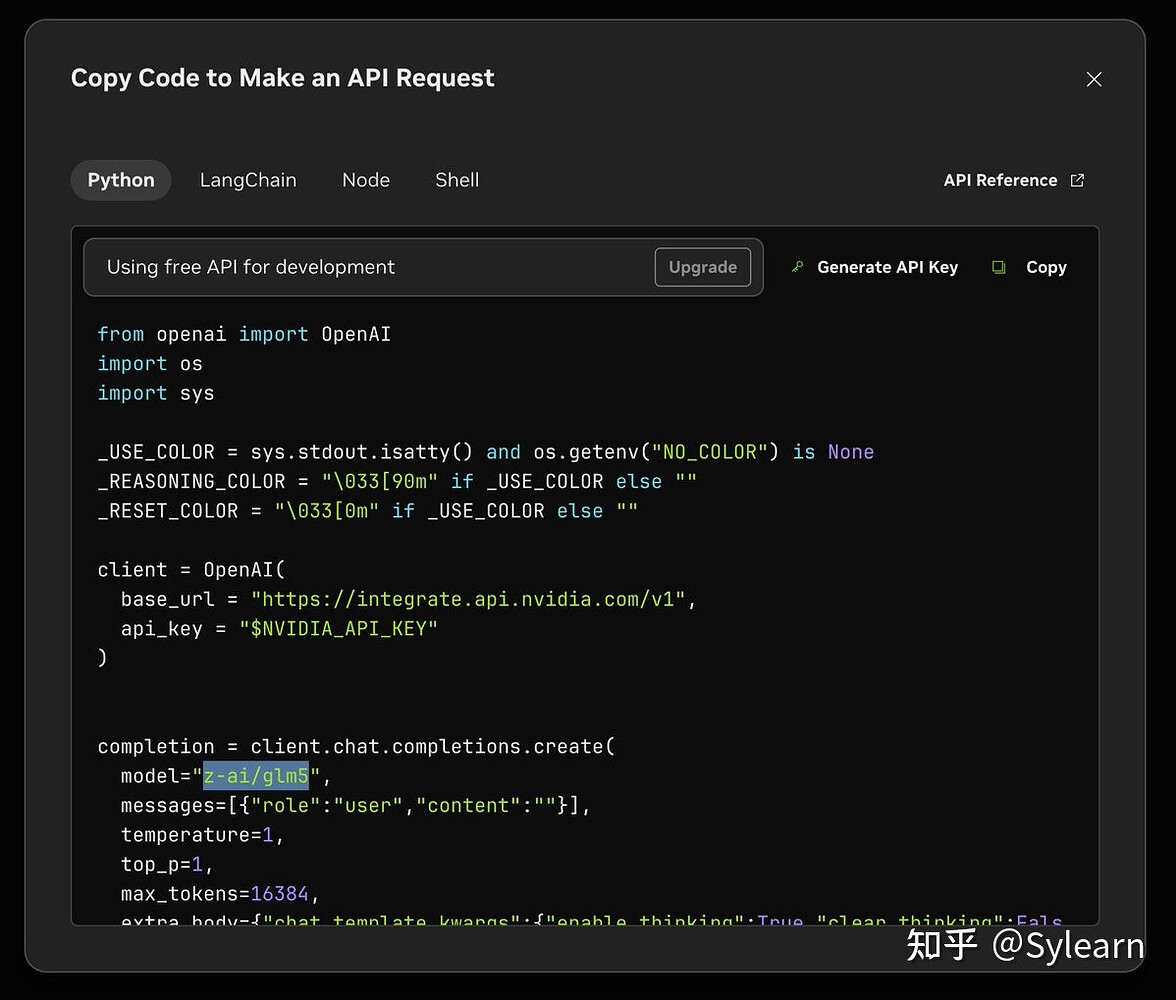The height and width of the screenshot is (1000, 1176).
Task: Click the max_tokens value 16384
Action: [x=279, y=893]
